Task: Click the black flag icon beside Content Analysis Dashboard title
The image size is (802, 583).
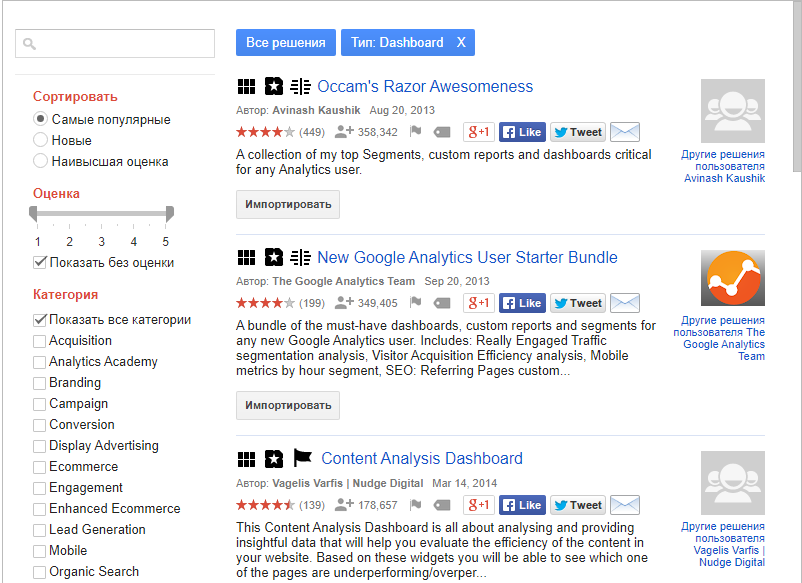Action: pyautogui.click(x=302, y=458)
